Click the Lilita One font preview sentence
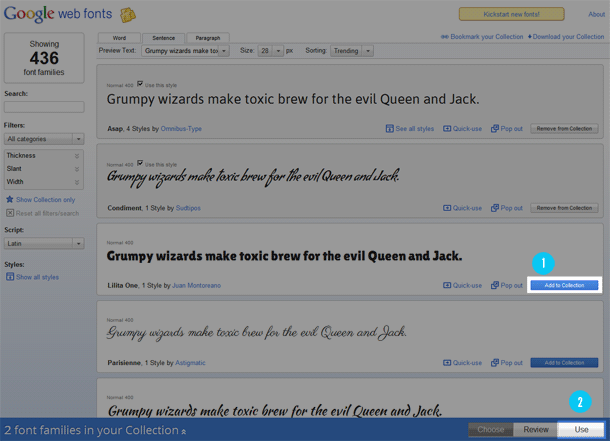The width and height of the screenshot is (610, 441). coord(284,256)
